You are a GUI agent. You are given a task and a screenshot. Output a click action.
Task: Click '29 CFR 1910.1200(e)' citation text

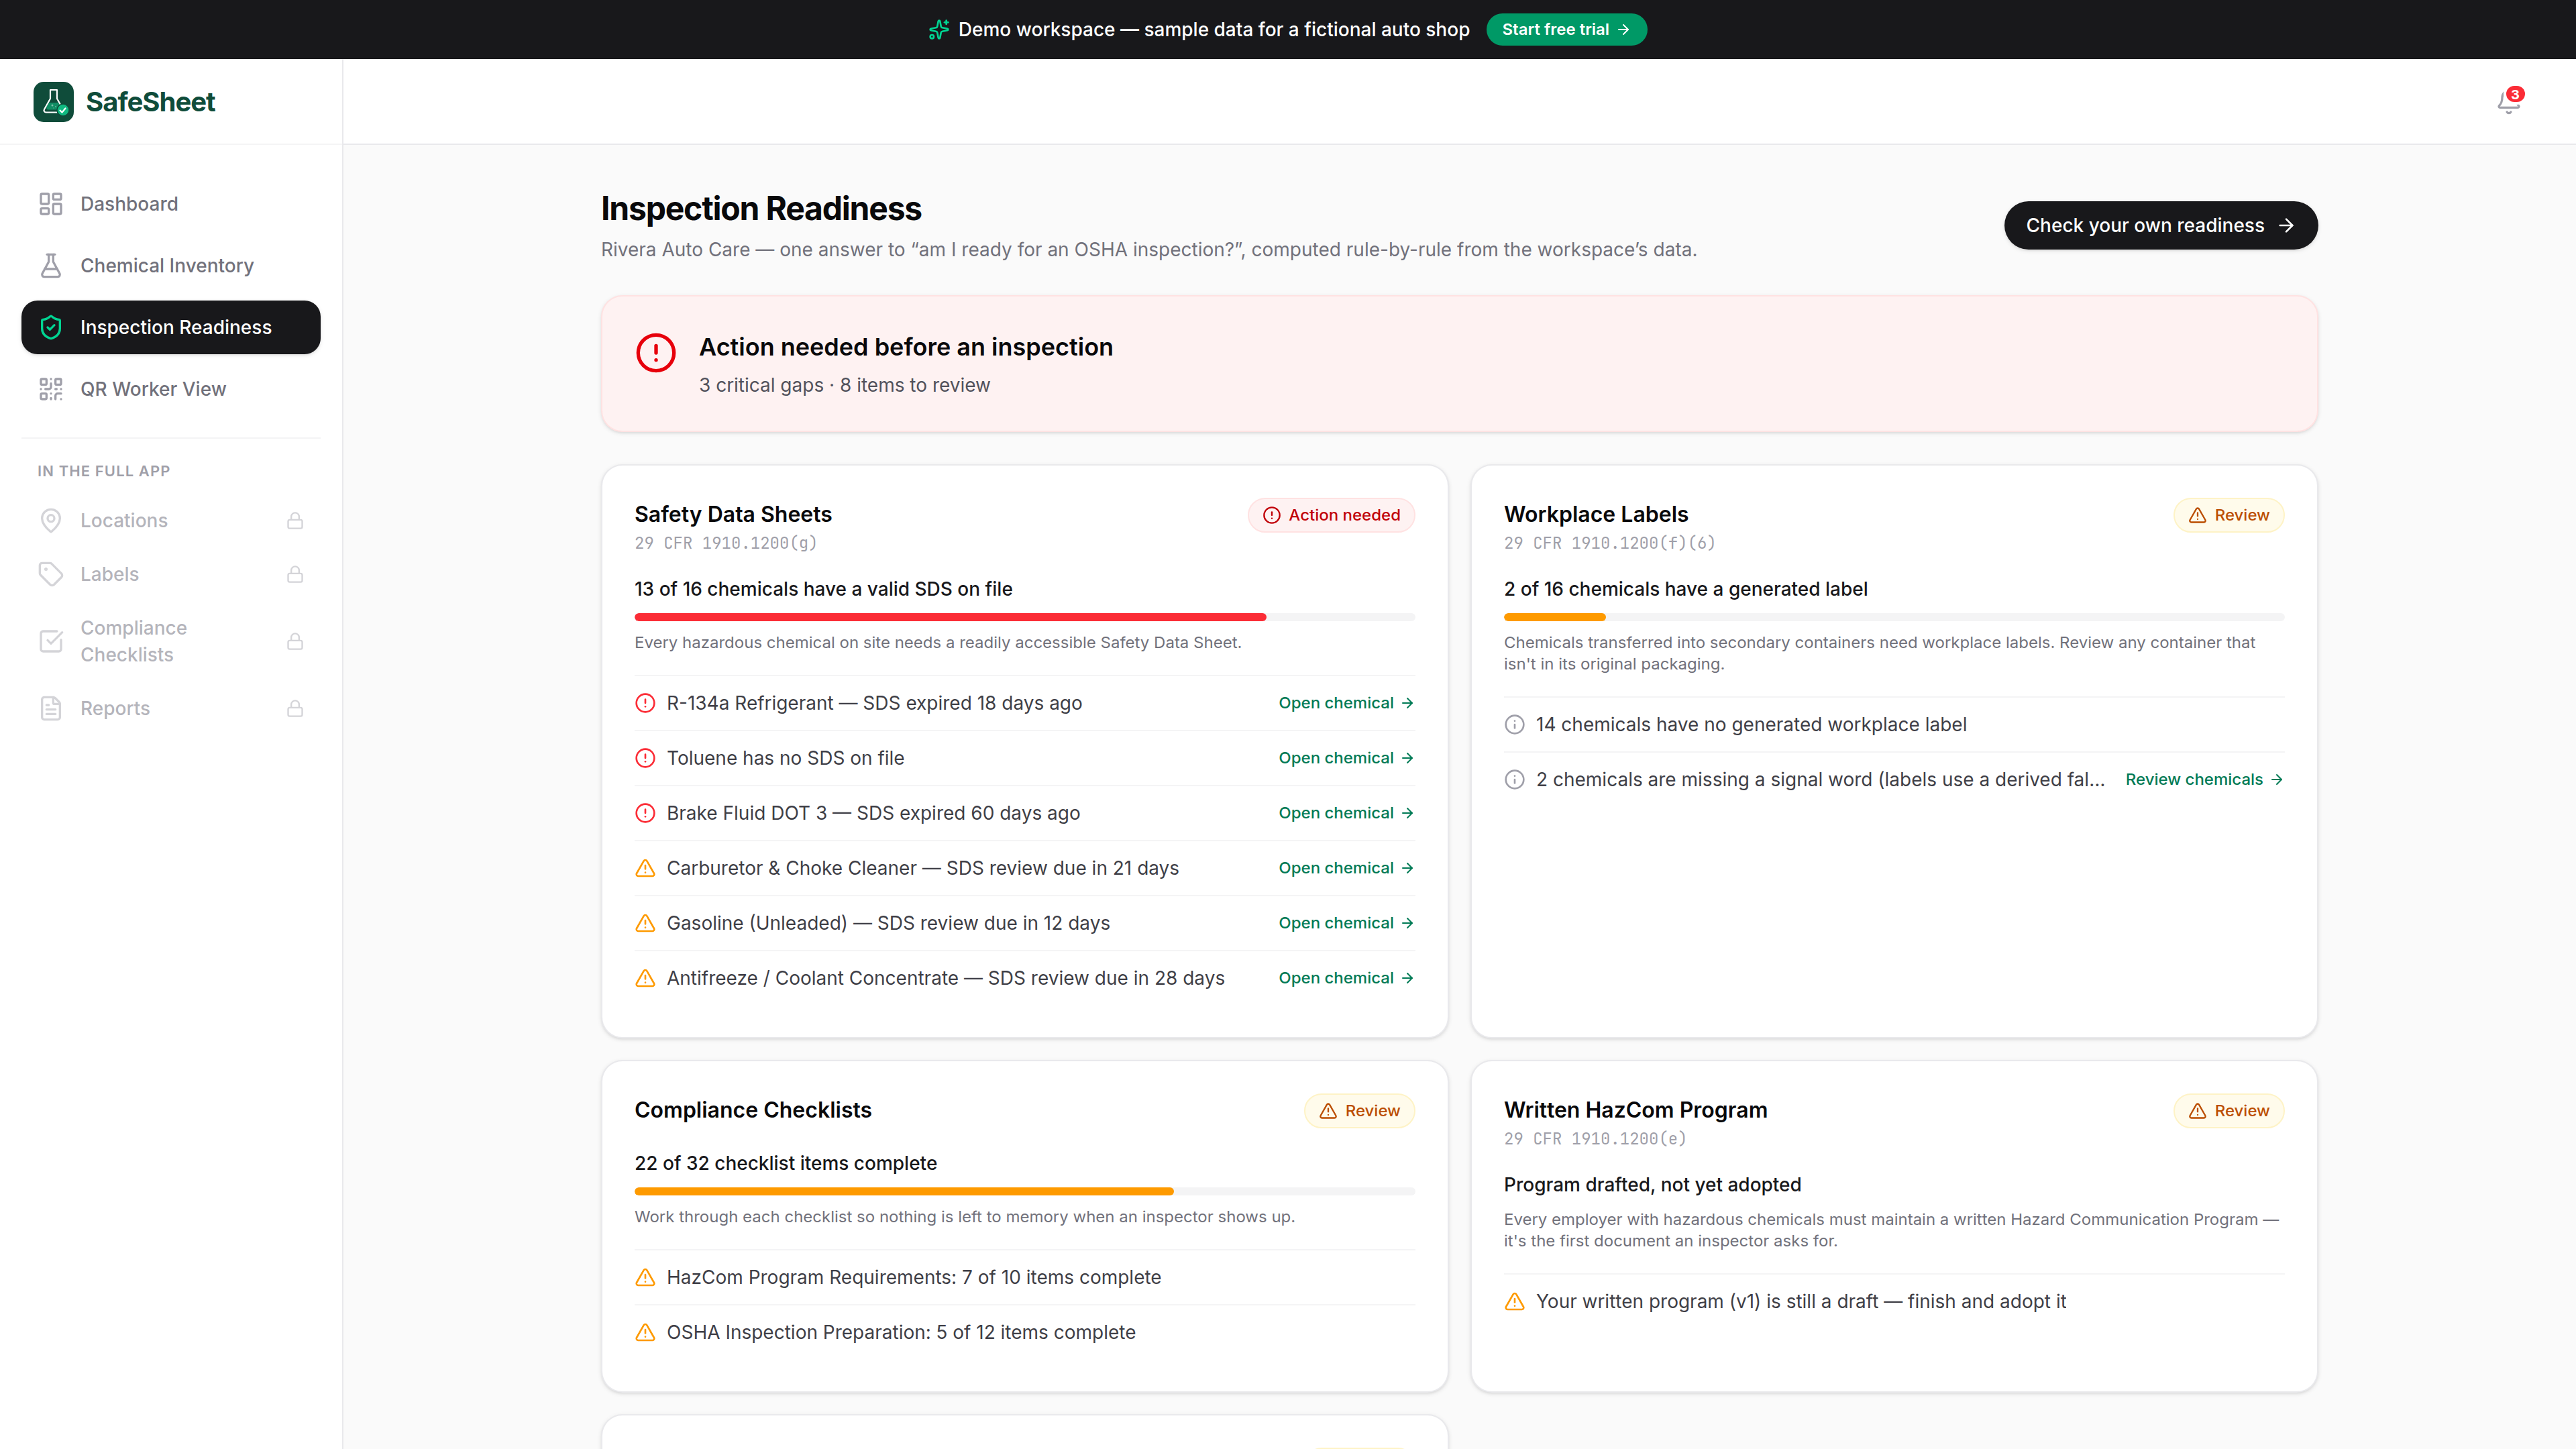(x=1594, y=1139)
